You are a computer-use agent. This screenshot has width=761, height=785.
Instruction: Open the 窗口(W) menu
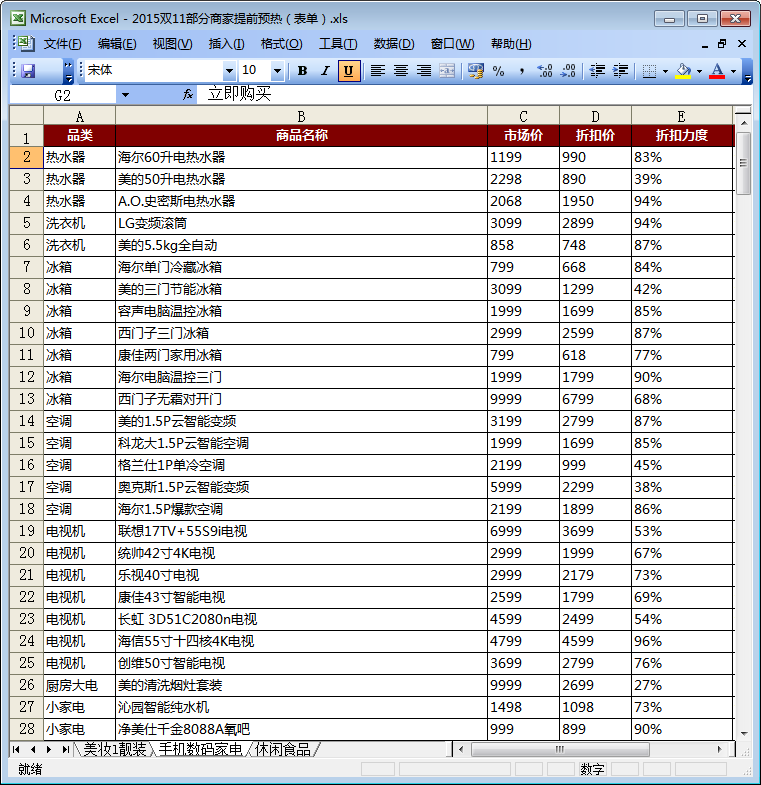(x=452, y=44)
